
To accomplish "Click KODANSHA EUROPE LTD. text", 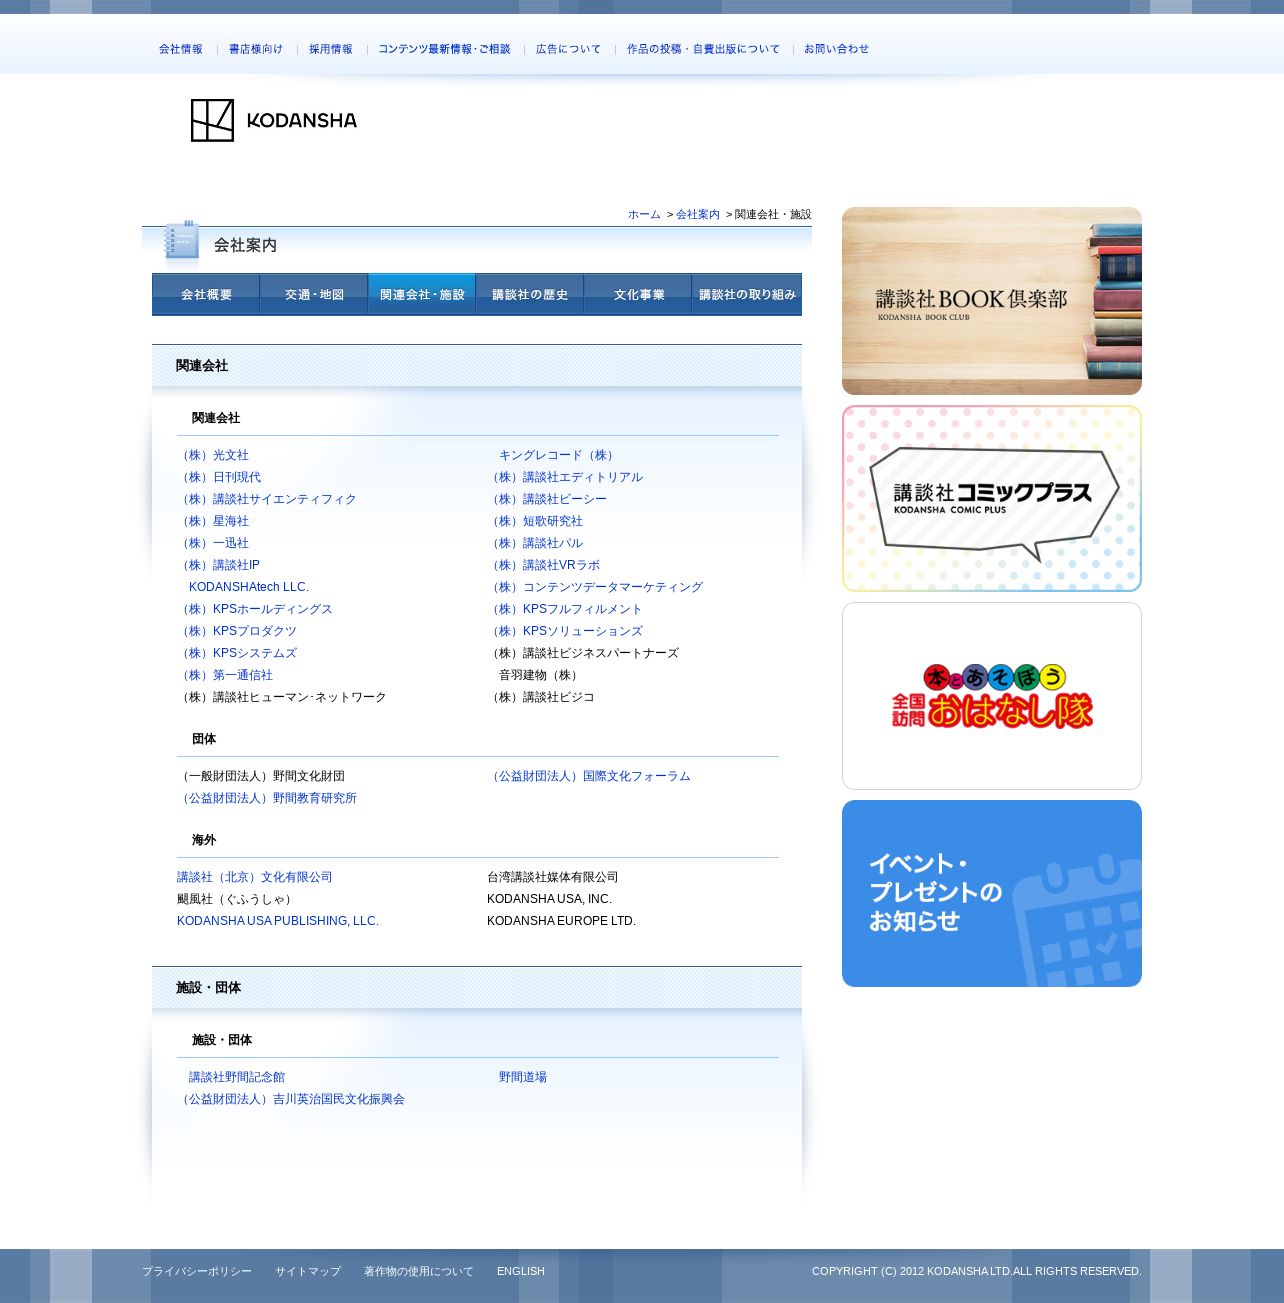I will click(561, 921).
